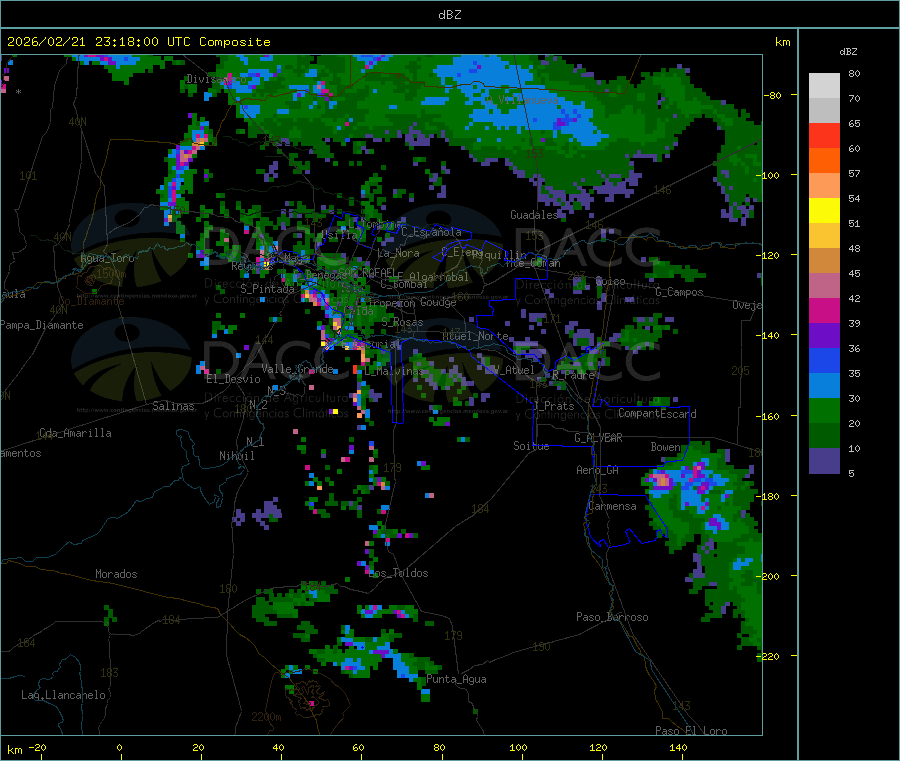Select the 42 dBZ magenta legend swatch
900x761 pixels.
(x=824, y=310)
